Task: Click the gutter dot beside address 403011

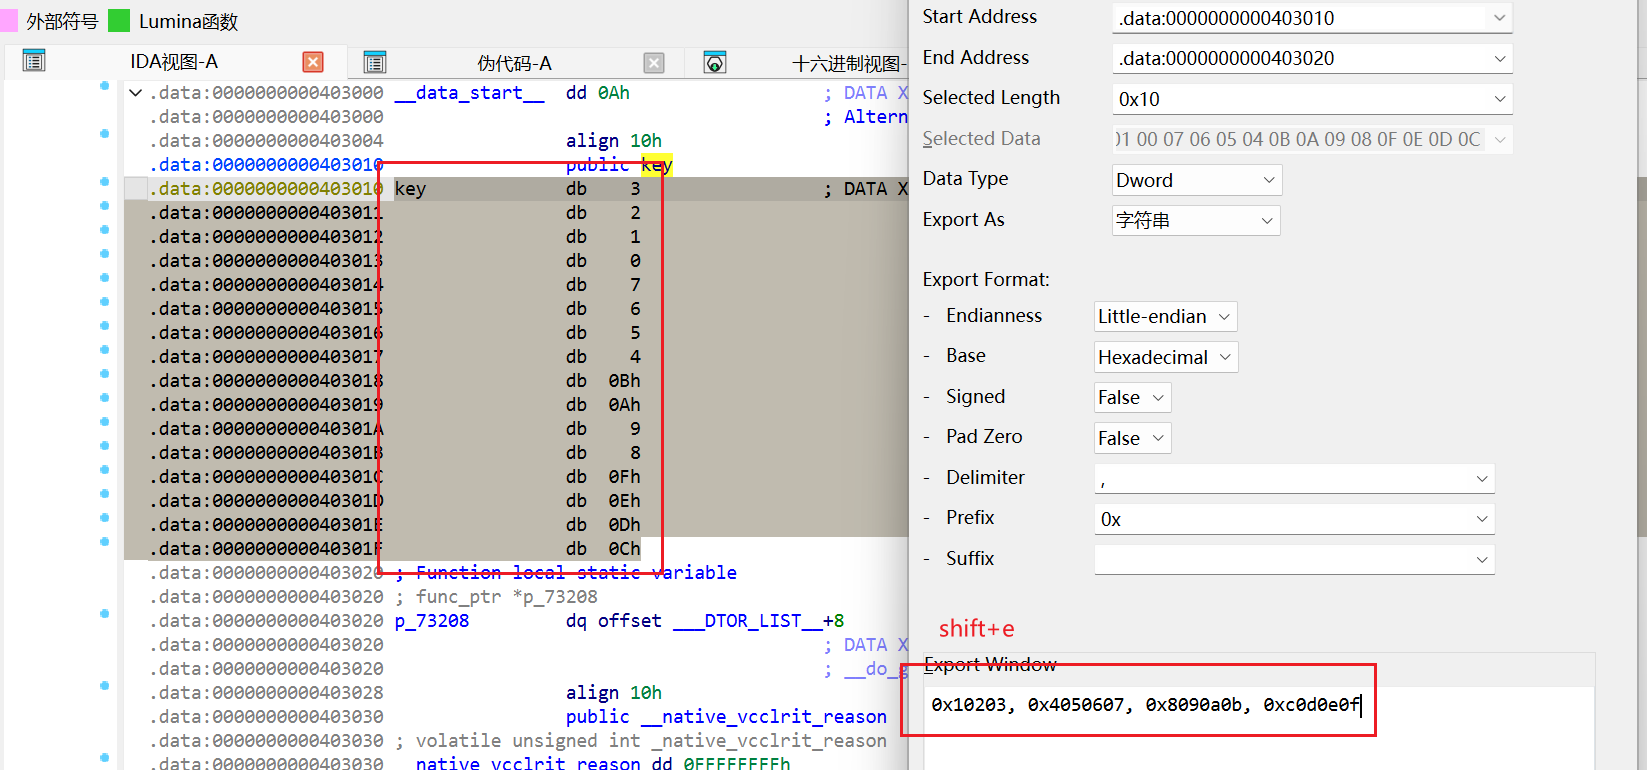Action: point(105,206)
